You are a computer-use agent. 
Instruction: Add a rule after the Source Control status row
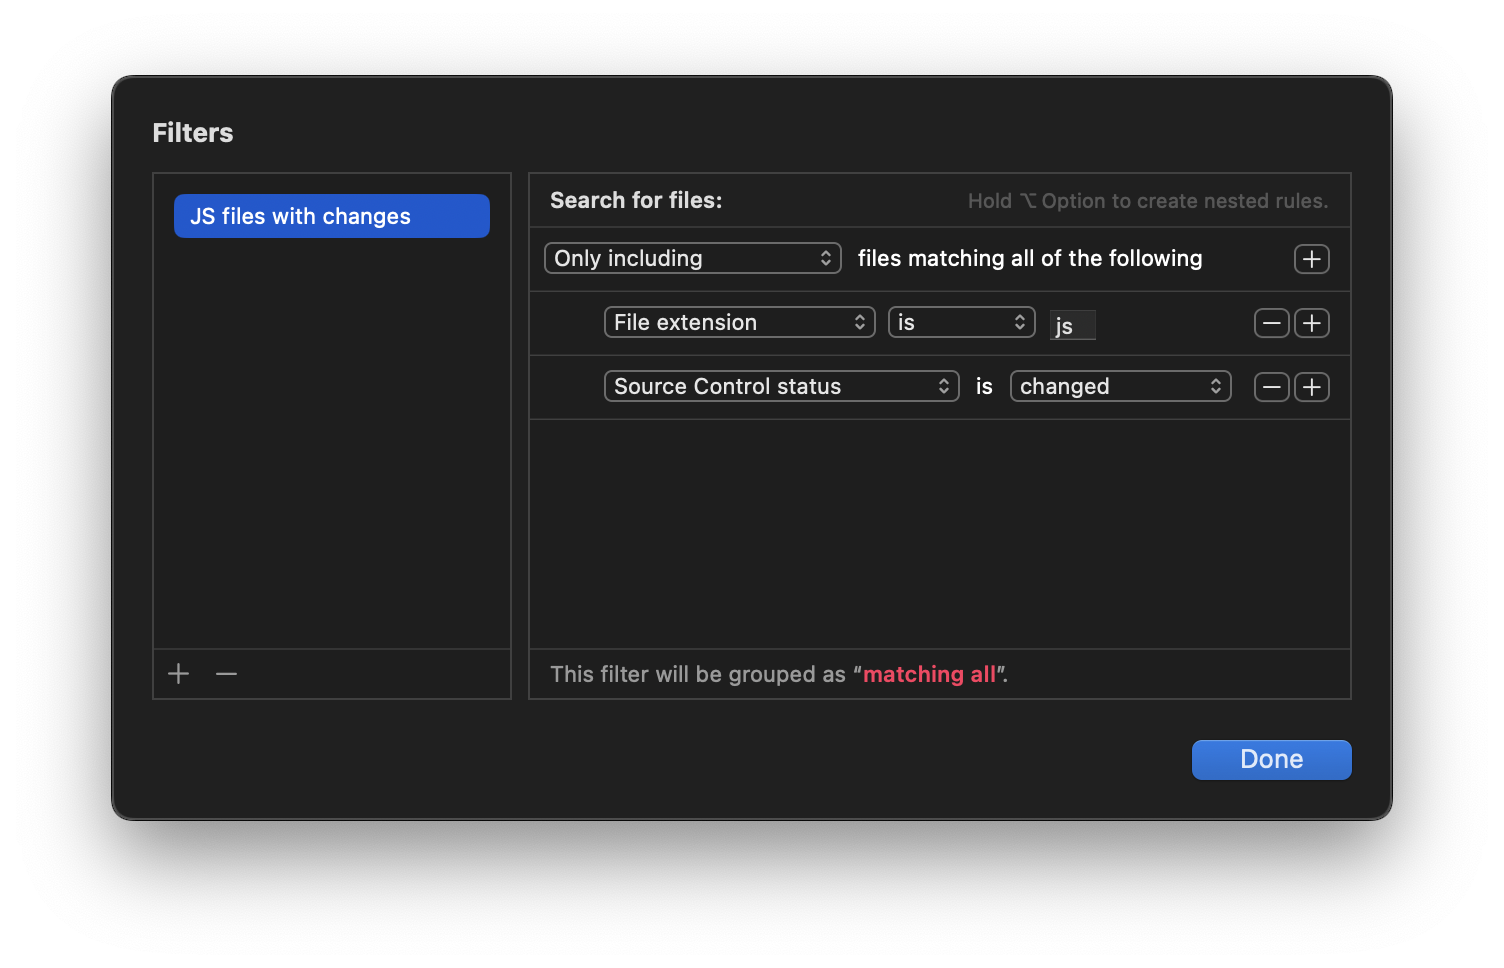pos(1312,387)
